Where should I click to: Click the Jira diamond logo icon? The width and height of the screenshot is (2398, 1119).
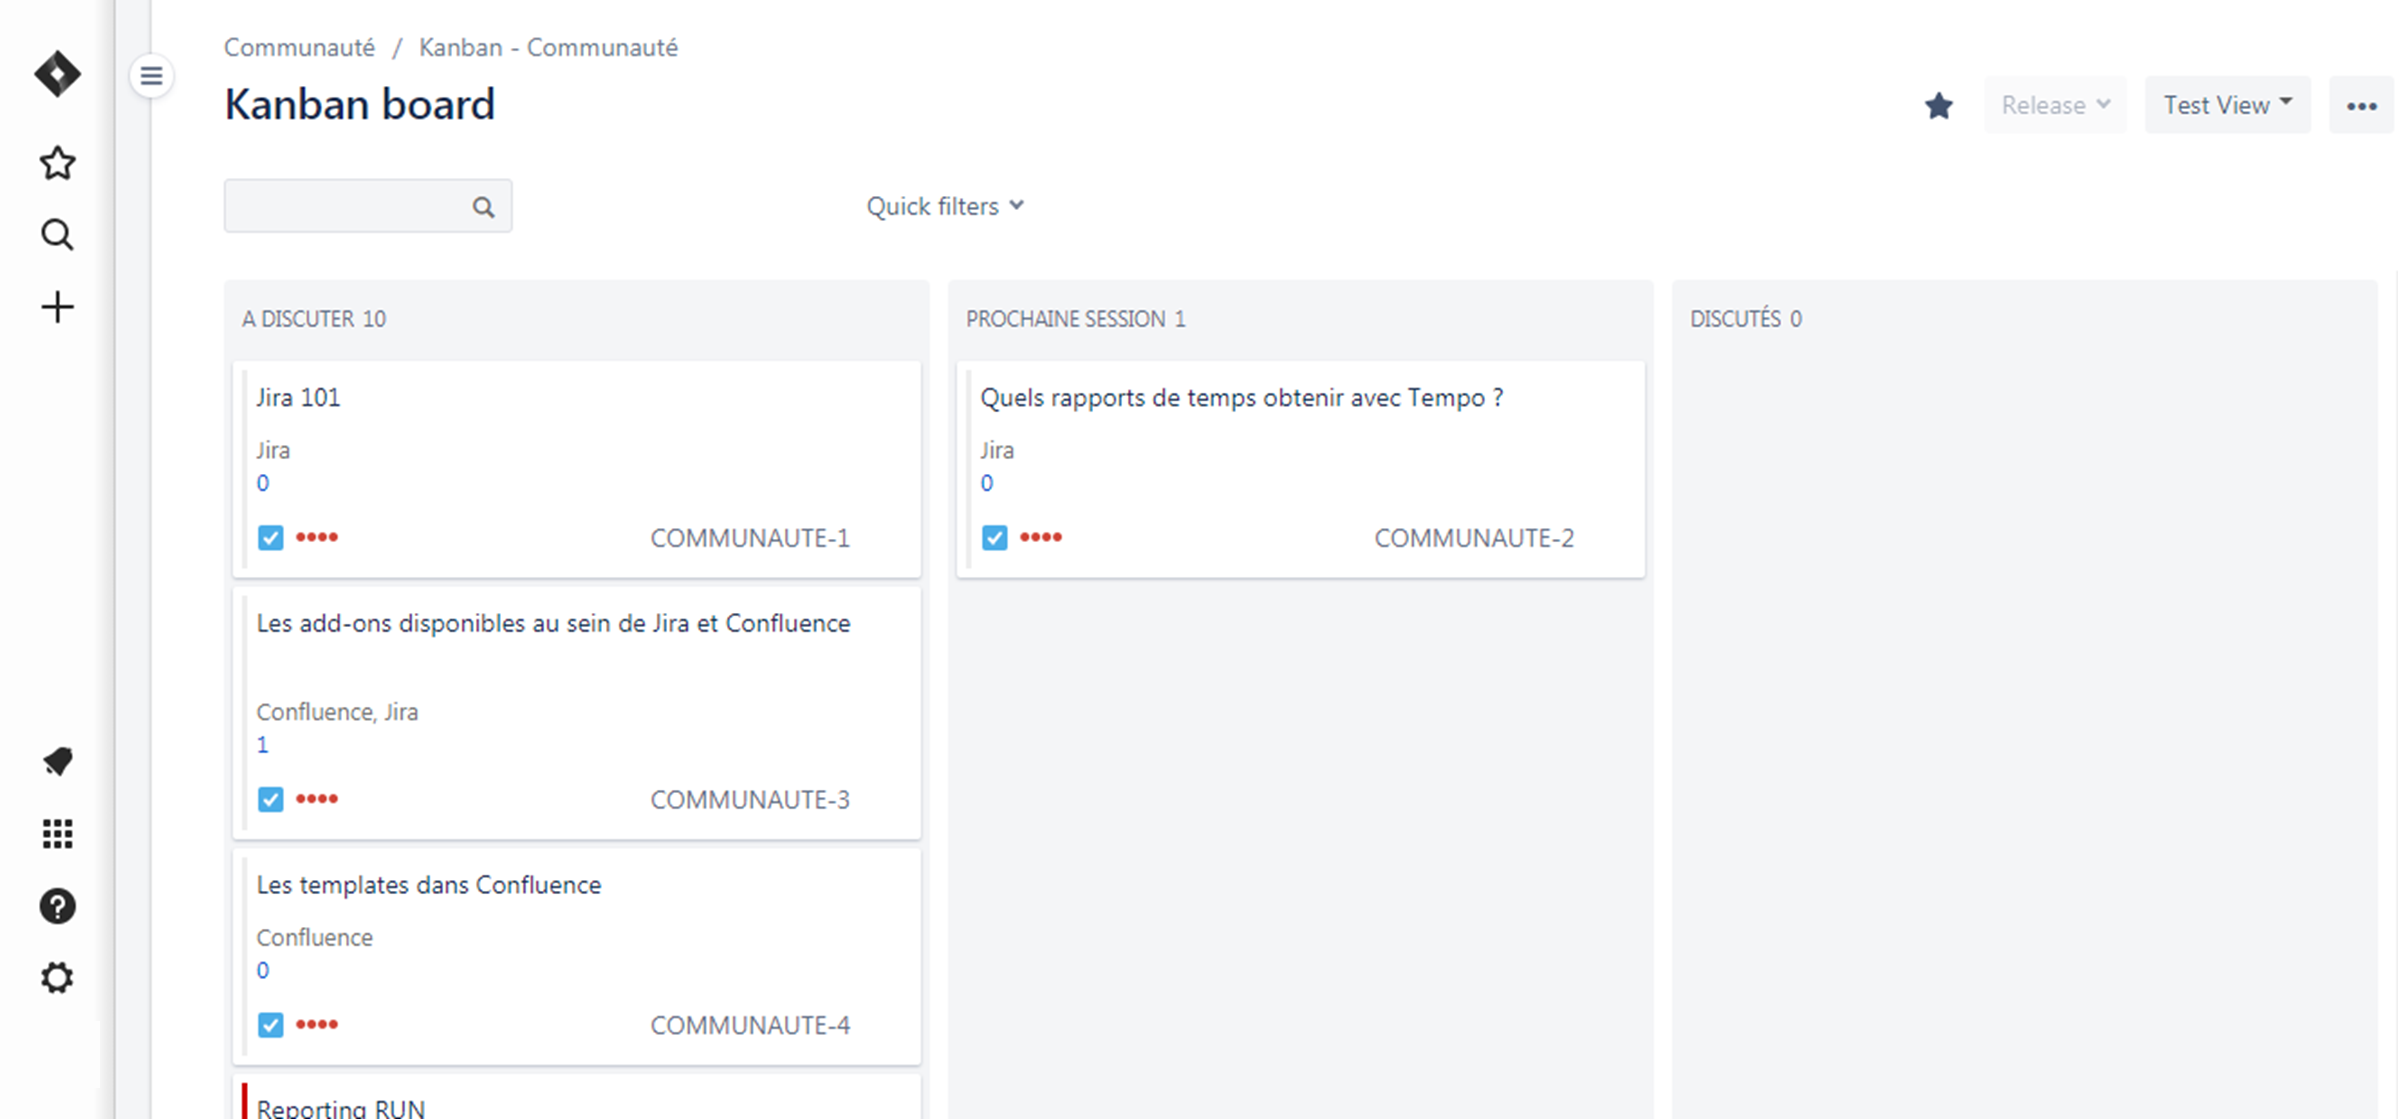click(57, 74)
